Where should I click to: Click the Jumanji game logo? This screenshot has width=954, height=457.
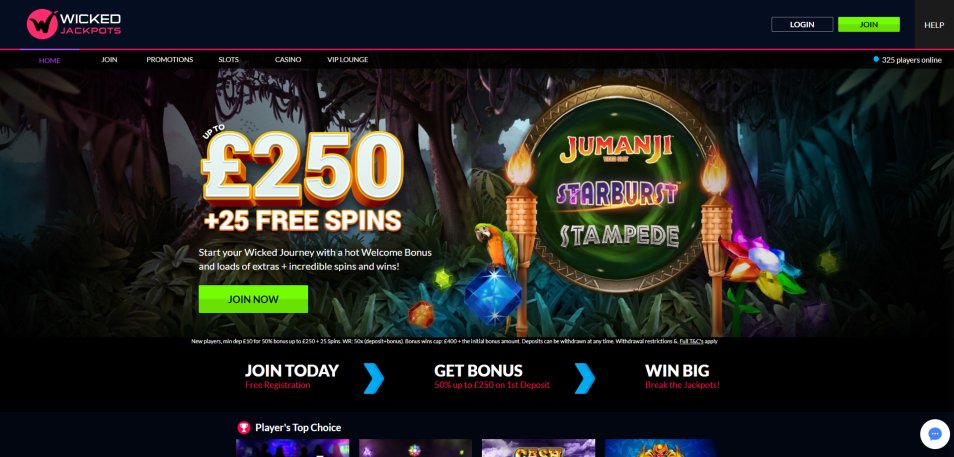click(616, 150)
